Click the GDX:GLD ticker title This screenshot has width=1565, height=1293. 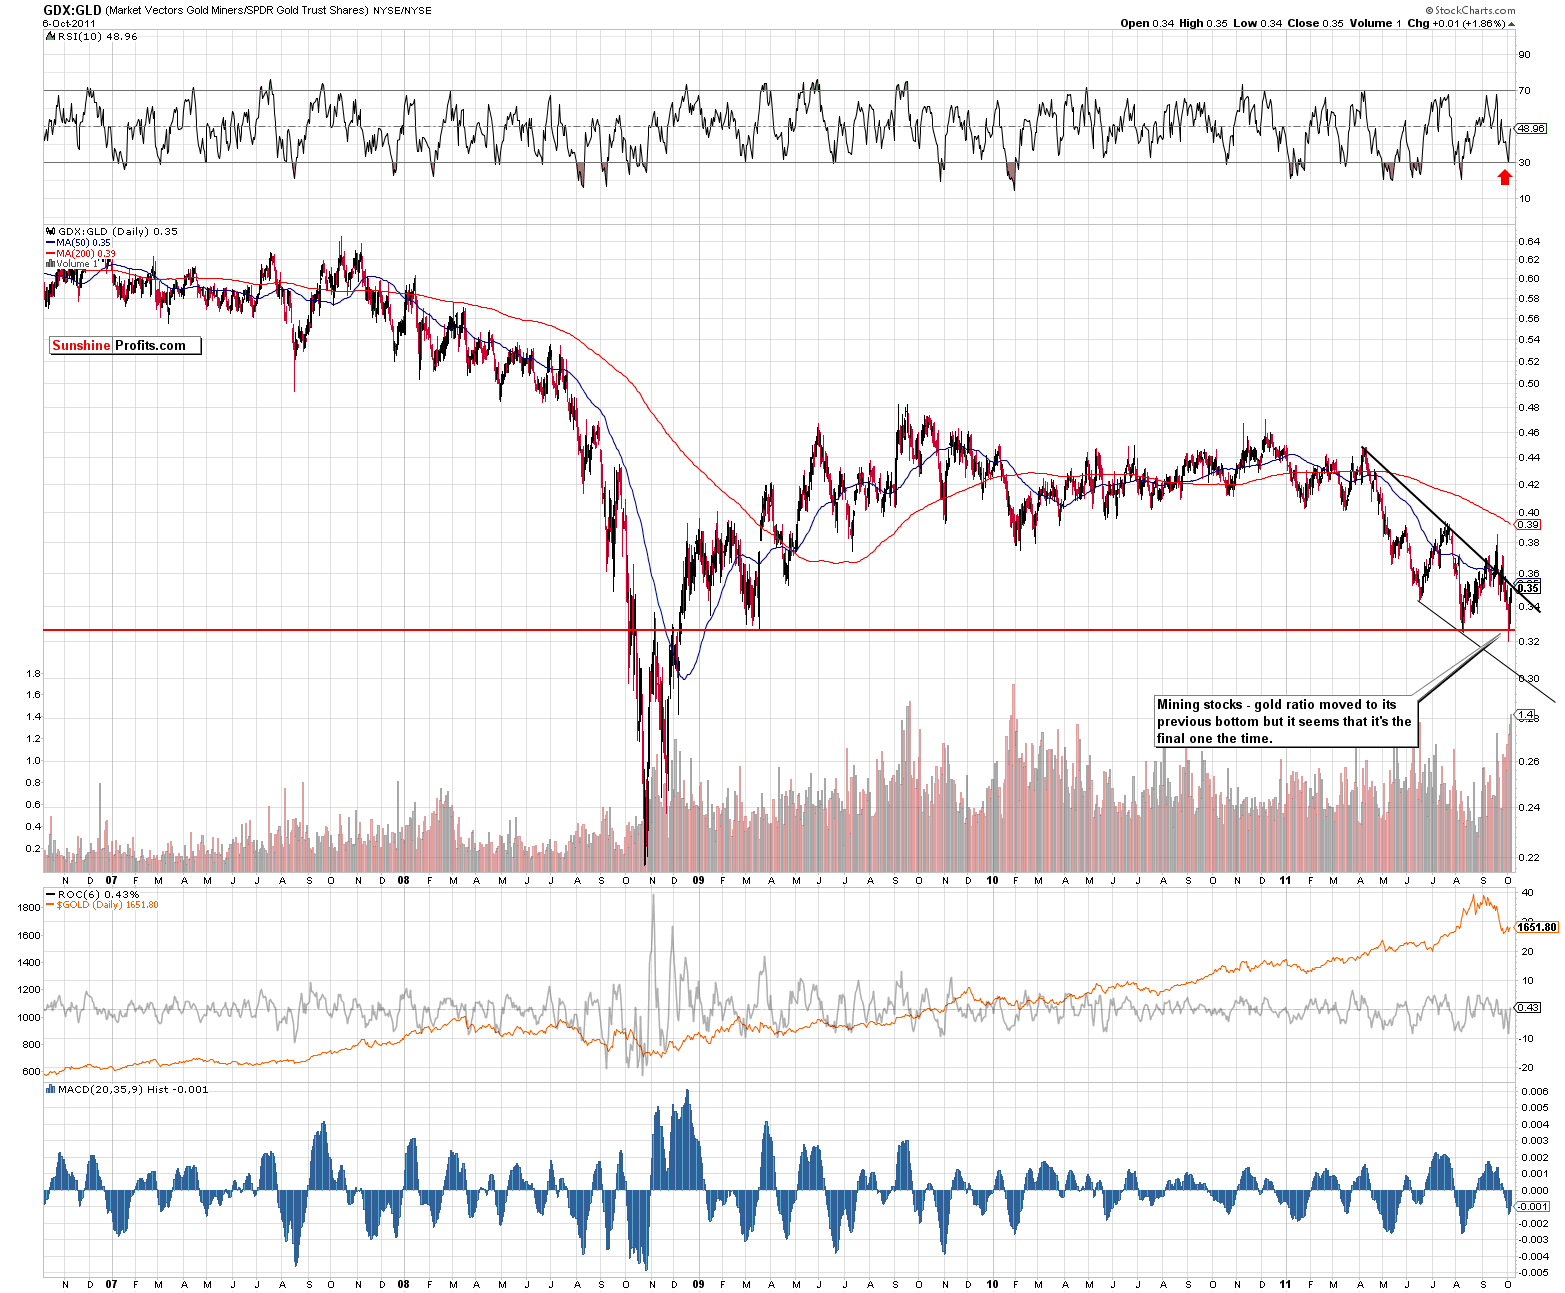pyautogui.click(x=72, y=9)
